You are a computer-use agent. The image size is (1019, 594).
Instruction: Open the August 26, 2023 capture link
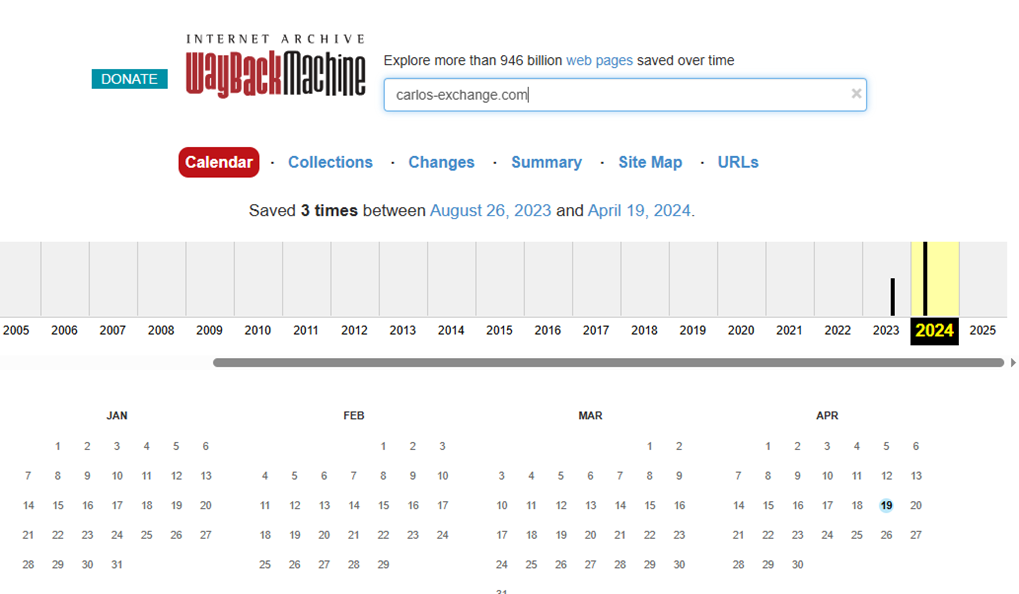pyautogui.click(x=490, y=211)
